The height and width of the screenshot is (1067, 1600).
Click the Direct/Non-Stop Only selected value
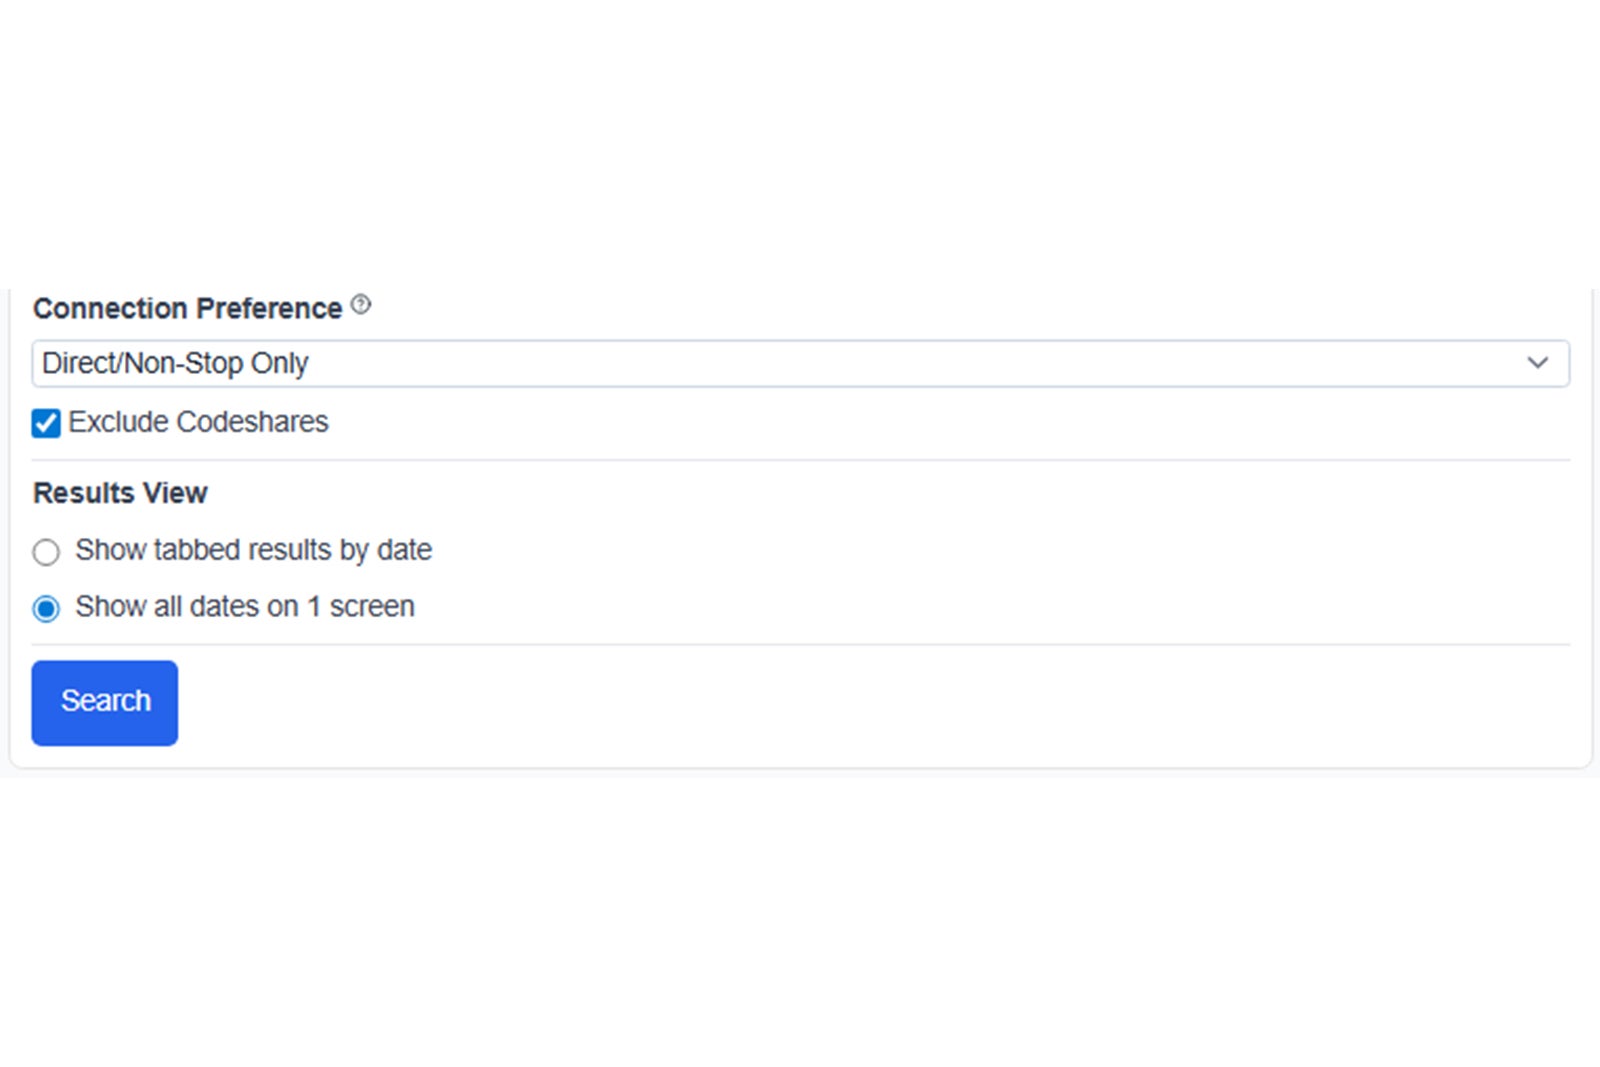(176, 363)
